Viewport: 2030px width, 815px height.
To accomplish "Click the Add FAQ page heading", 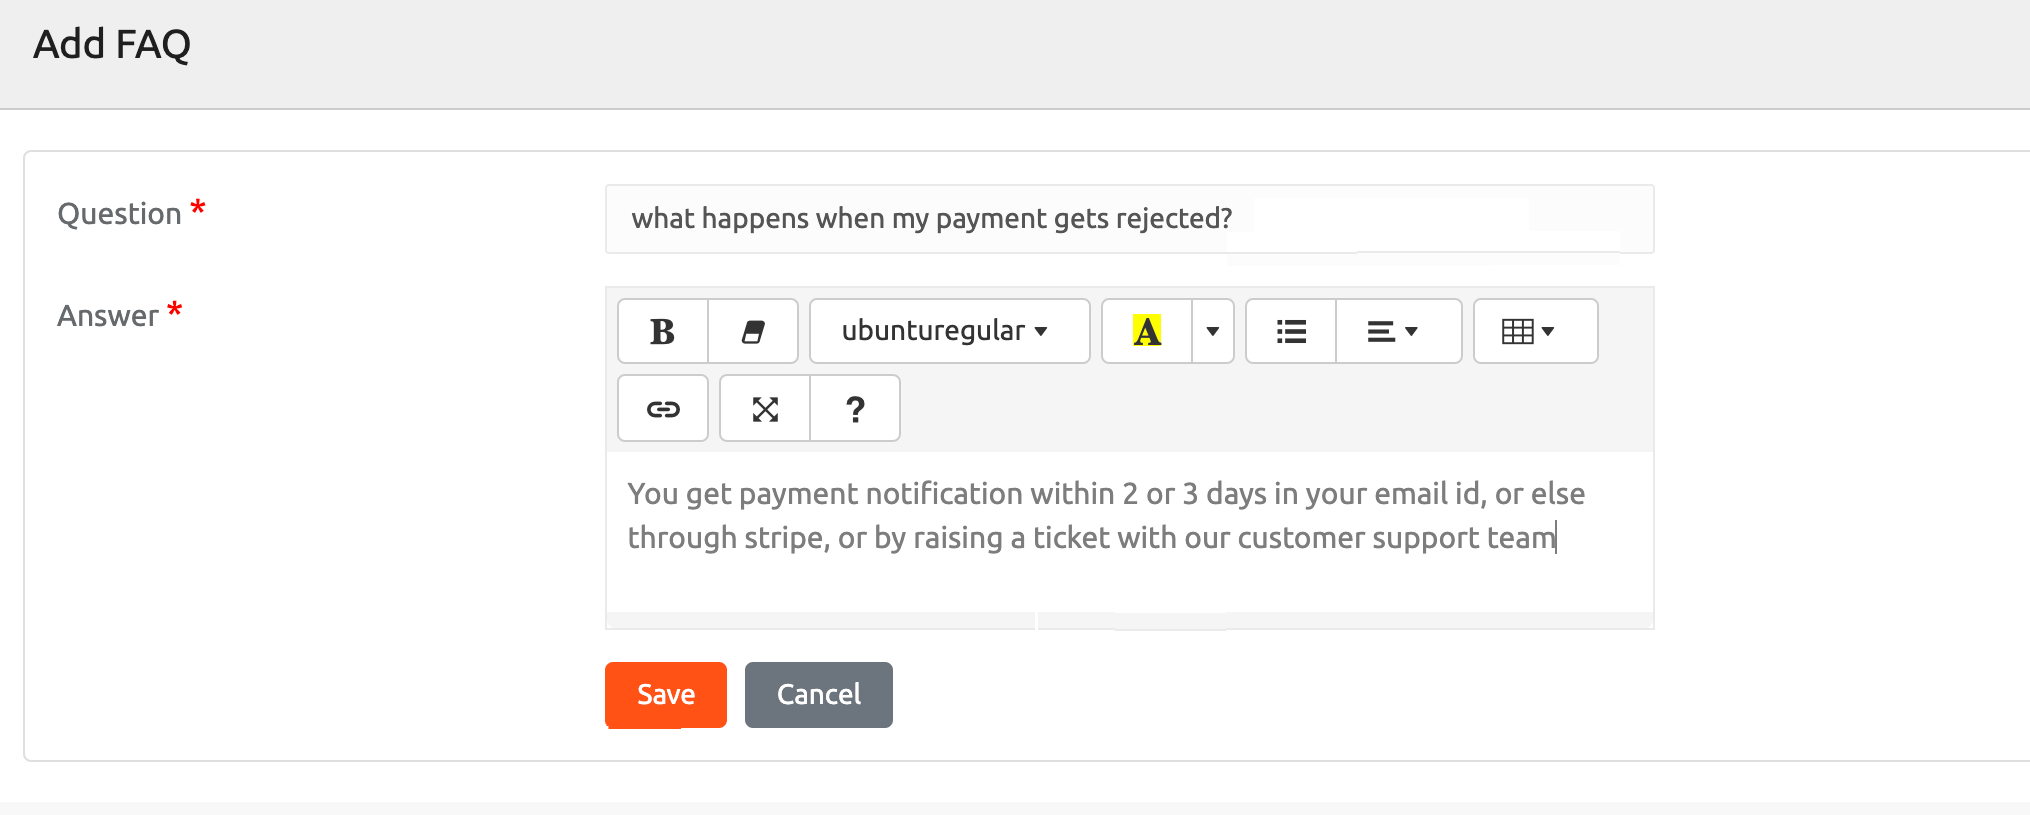I will [x=112, y=44].
